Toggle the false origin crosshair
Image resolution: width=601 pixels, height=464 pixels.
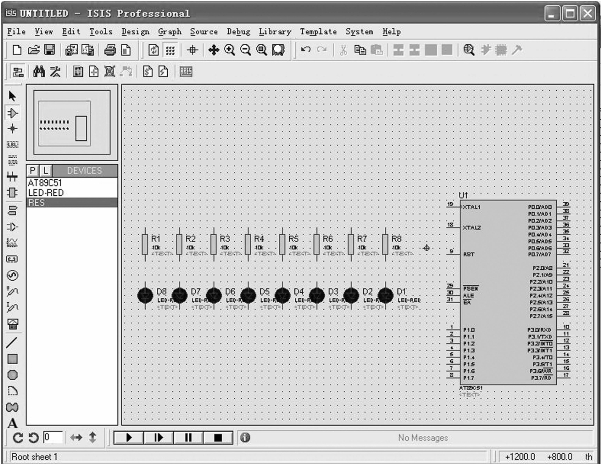coord(192,50)
